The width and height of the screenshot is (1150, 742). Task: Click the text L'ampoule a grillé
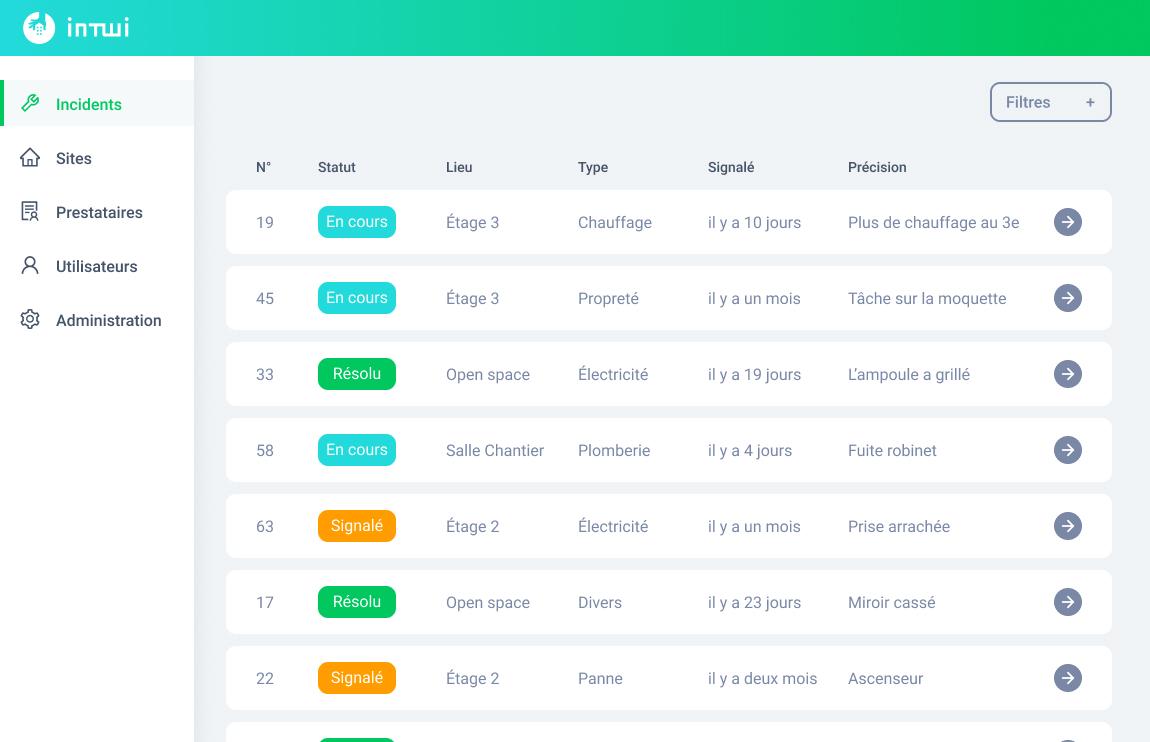tap(909, 374)
